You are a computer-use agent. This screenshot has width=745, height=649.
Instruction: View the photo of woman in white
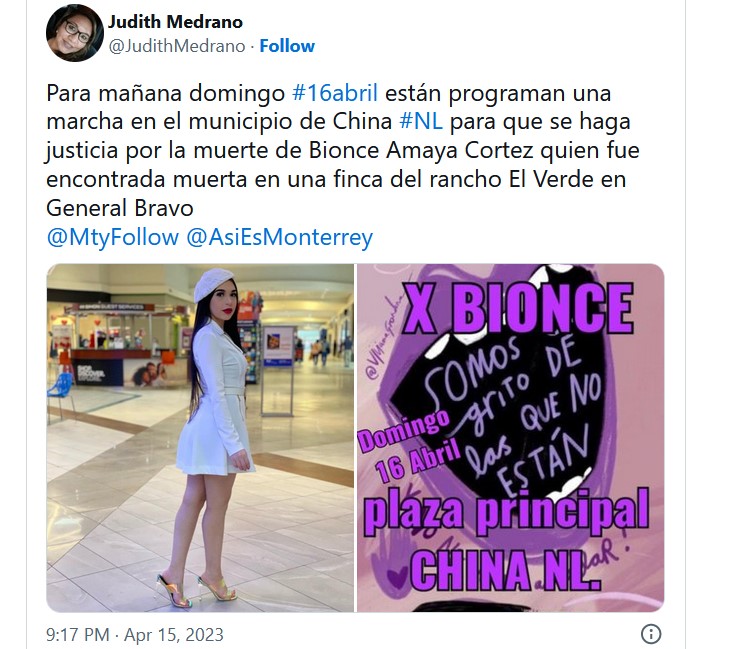200,438
